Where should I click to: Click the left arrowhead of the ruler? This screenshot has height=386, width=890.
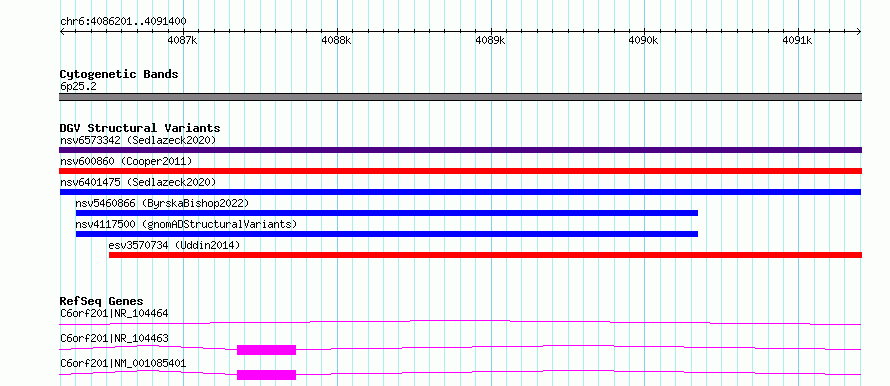coord(62,32)
